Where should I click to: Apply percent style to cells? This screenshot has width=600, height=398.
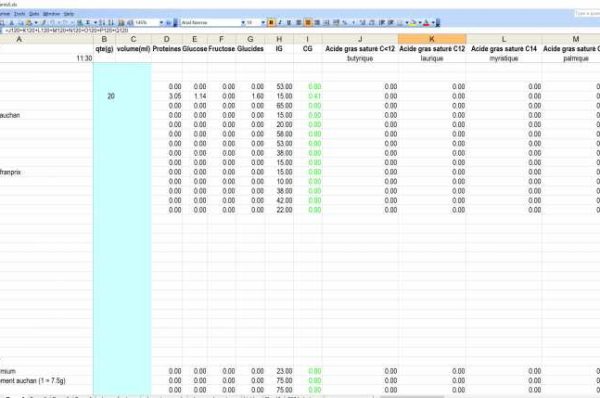345,23
